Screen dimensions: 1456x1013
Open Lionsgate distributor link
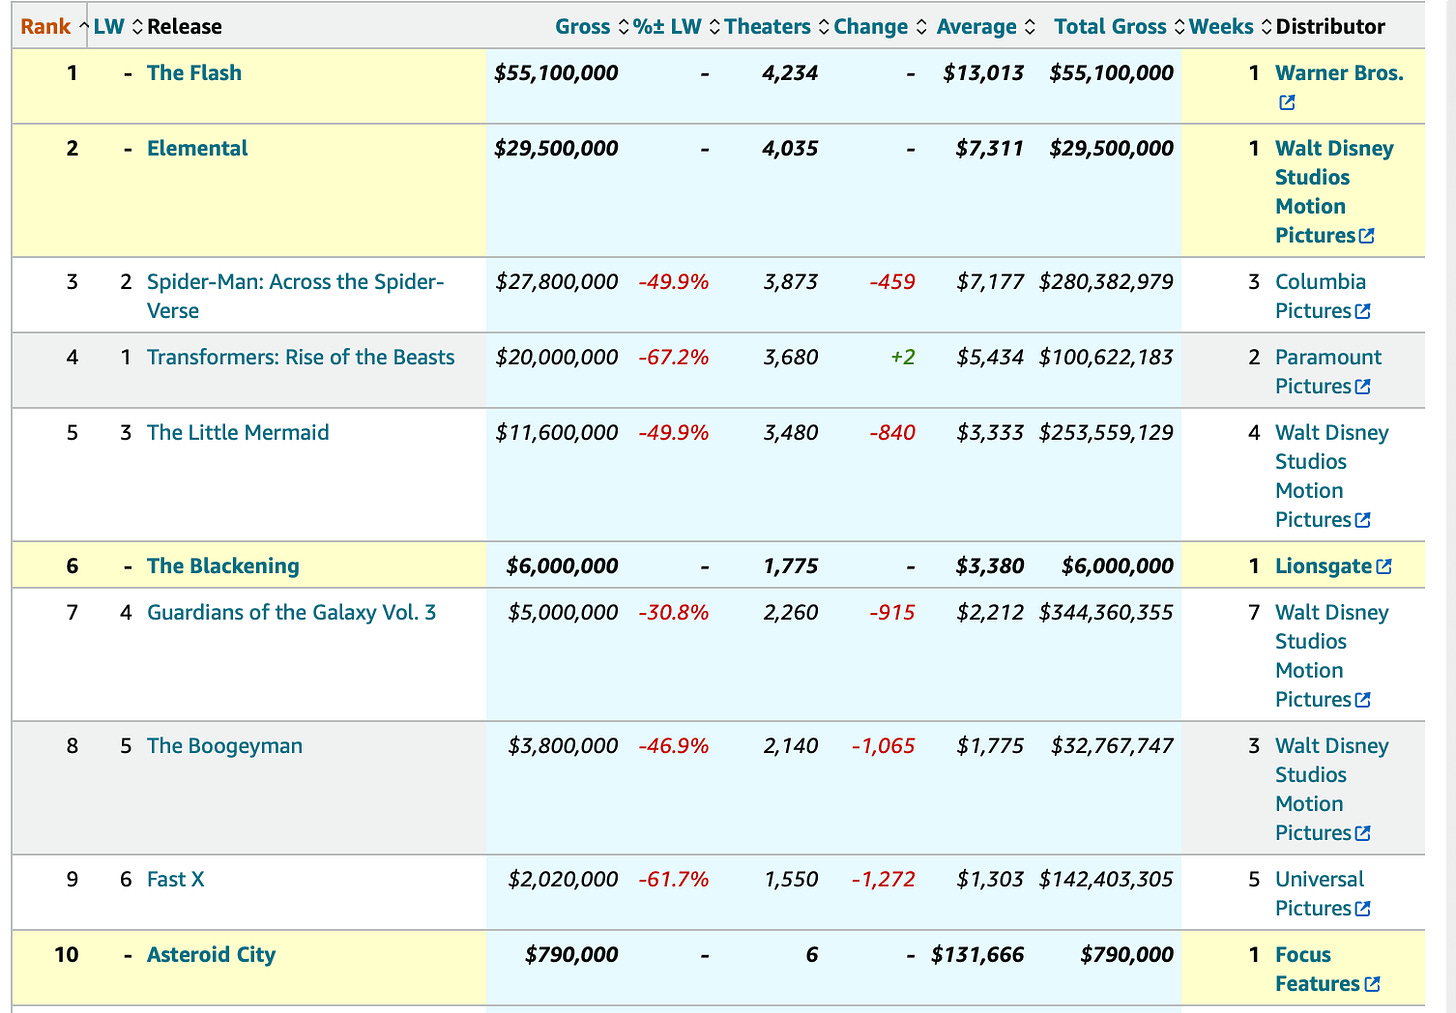point(1323,566)
